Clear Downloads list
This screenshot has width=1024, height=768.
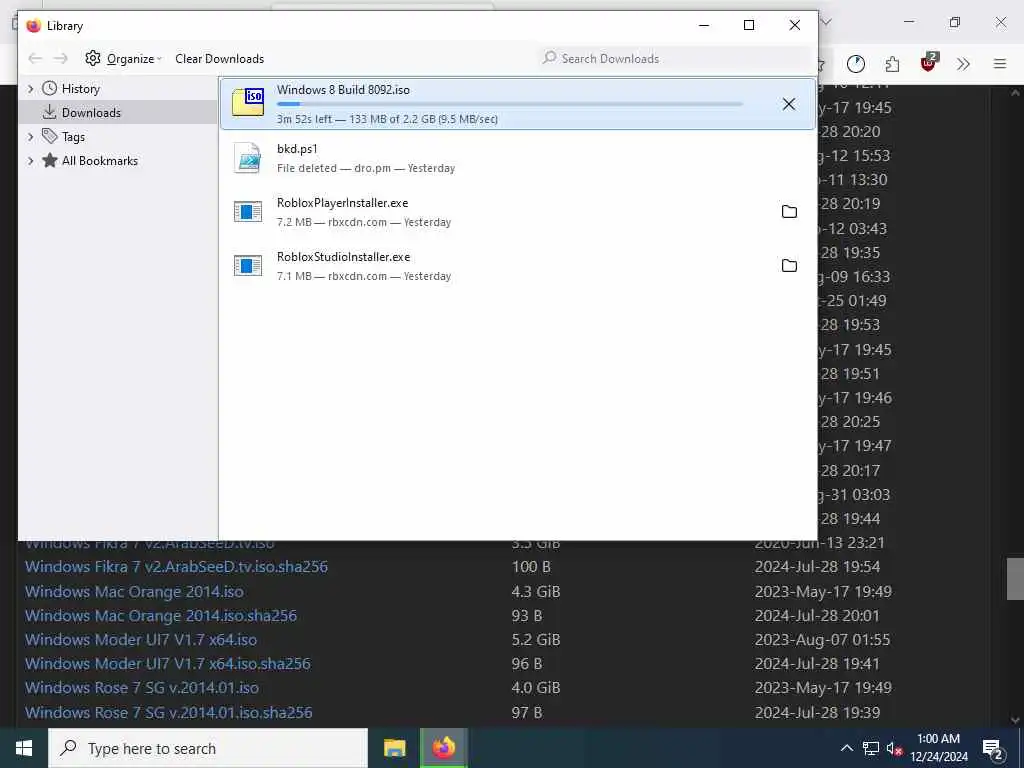click(219, 59)
